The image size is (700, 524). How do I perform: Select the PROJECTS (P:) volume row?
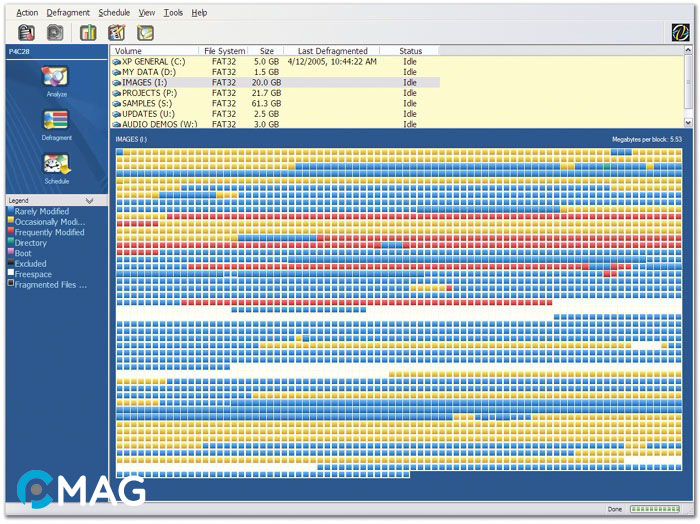pyautogui.click(x=275, y=93)
